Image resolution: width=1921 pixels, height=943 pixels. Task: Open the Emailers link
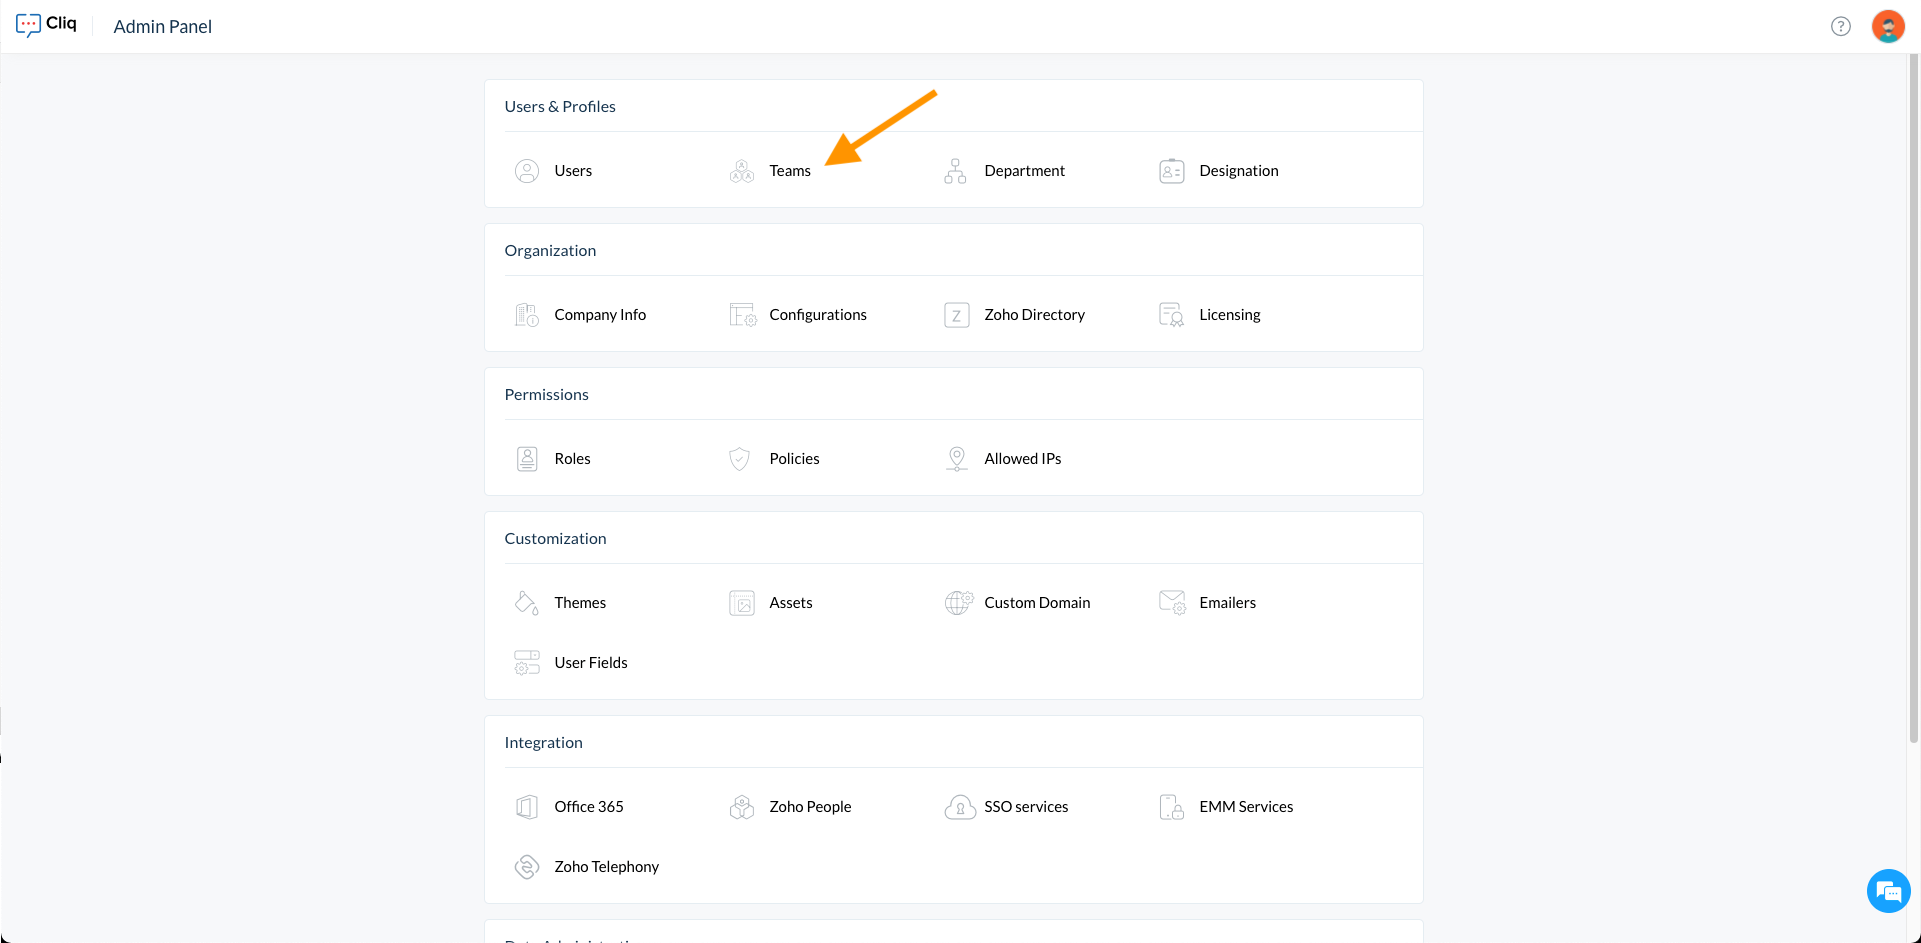click(1228, 603)
